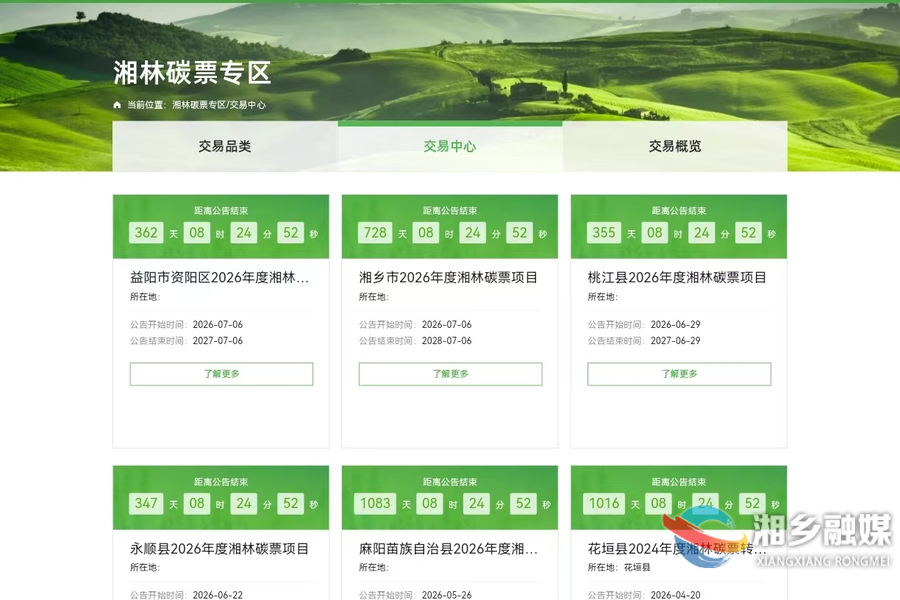Switch to the 交易概览 tab
Viewport: 900px width, 600px height.
675,146
